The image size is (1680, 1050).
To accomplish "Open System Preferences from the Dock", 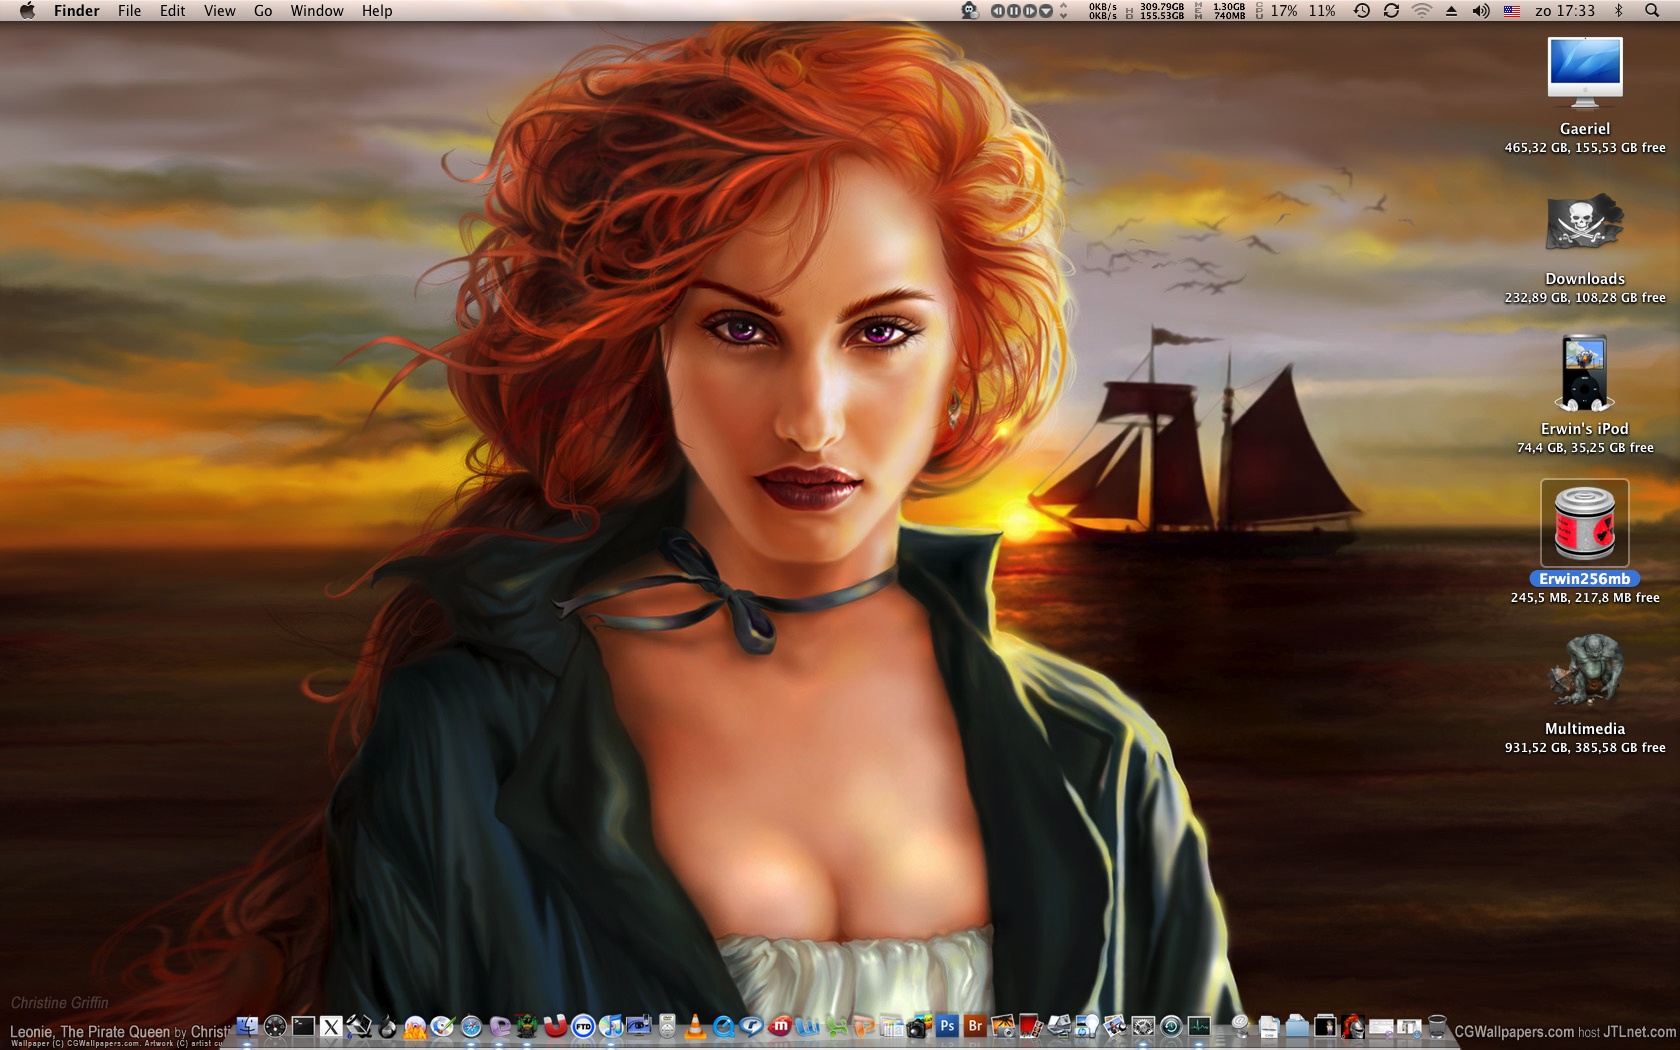I will coord(1143,1027).
